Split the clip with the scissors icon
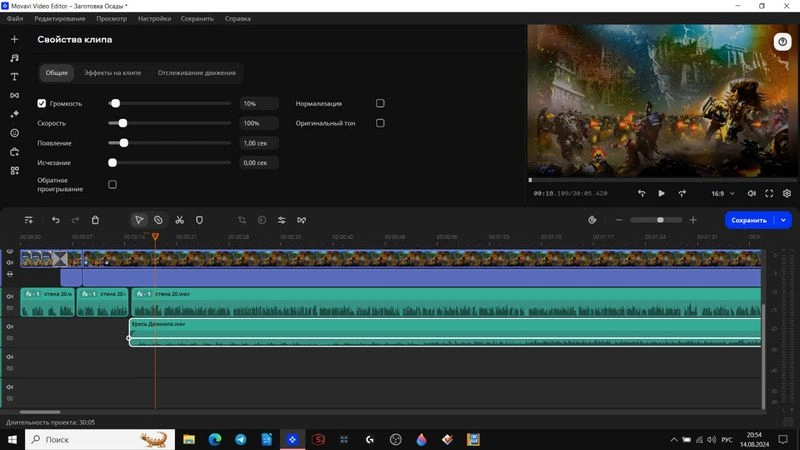Image resolution: width=800 pixels, height=450 pixels. (x=180, y=220)
